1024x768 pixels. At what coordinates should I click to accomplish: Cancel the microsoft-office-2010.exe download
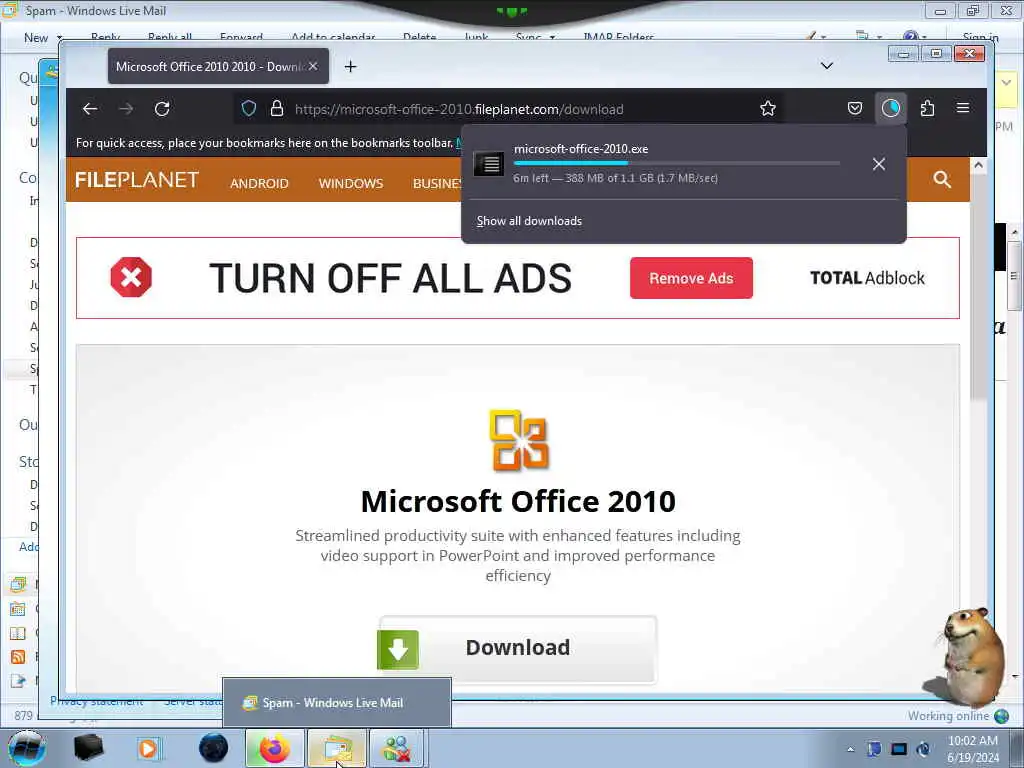879,164
